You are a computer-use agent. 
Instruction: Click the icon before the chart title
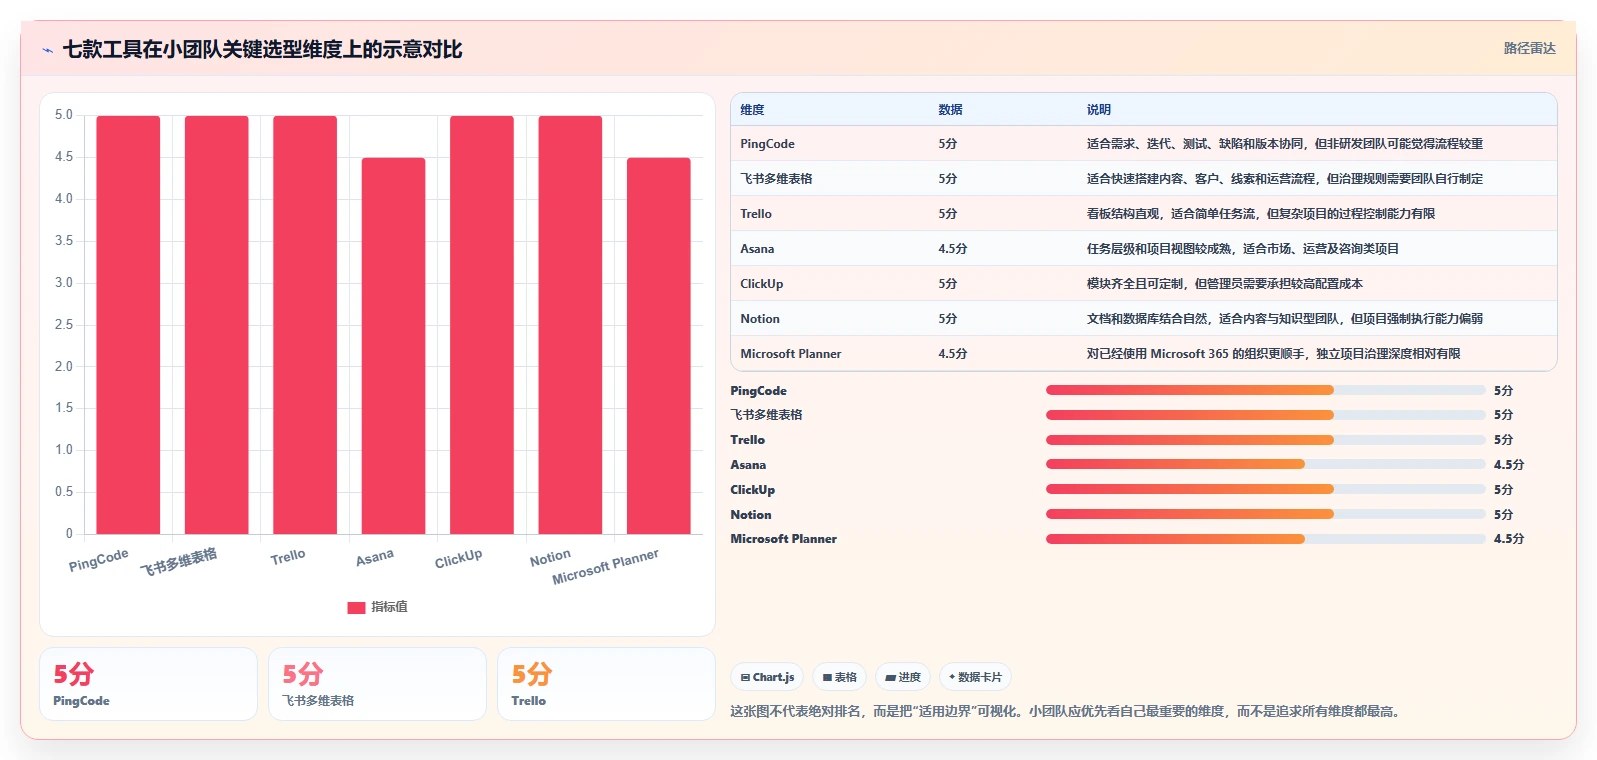pyautogui.click(x=47, y=50)
